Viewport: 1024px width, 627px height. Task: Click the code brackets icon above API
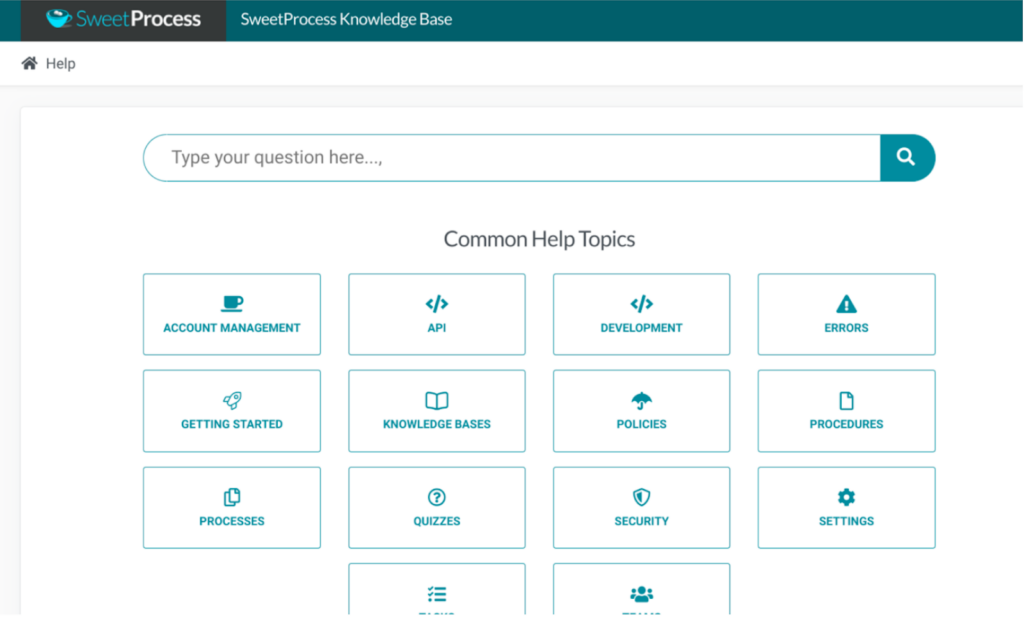click(x=437, y=304)
